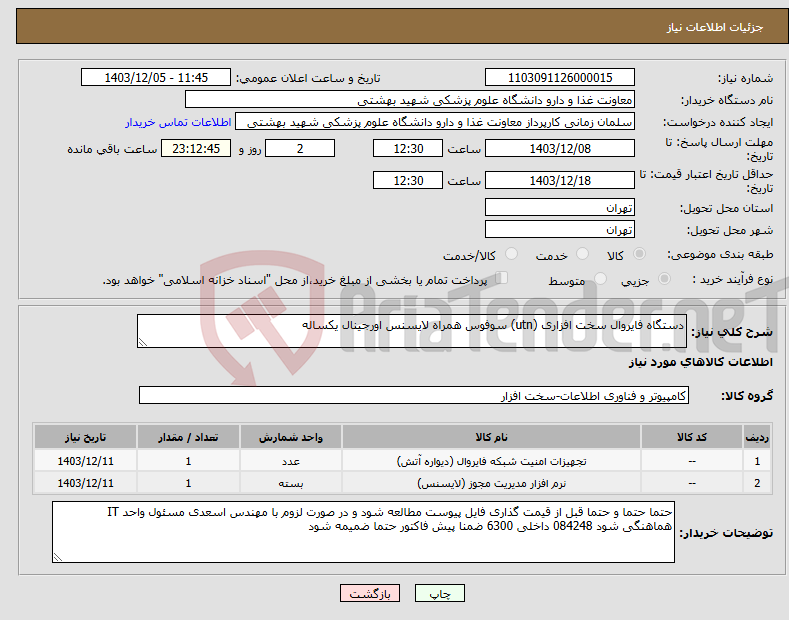Click the تجهیزات امنیت شبکه فایروال item name
This screenshot has width=789, height=620.
492,461
